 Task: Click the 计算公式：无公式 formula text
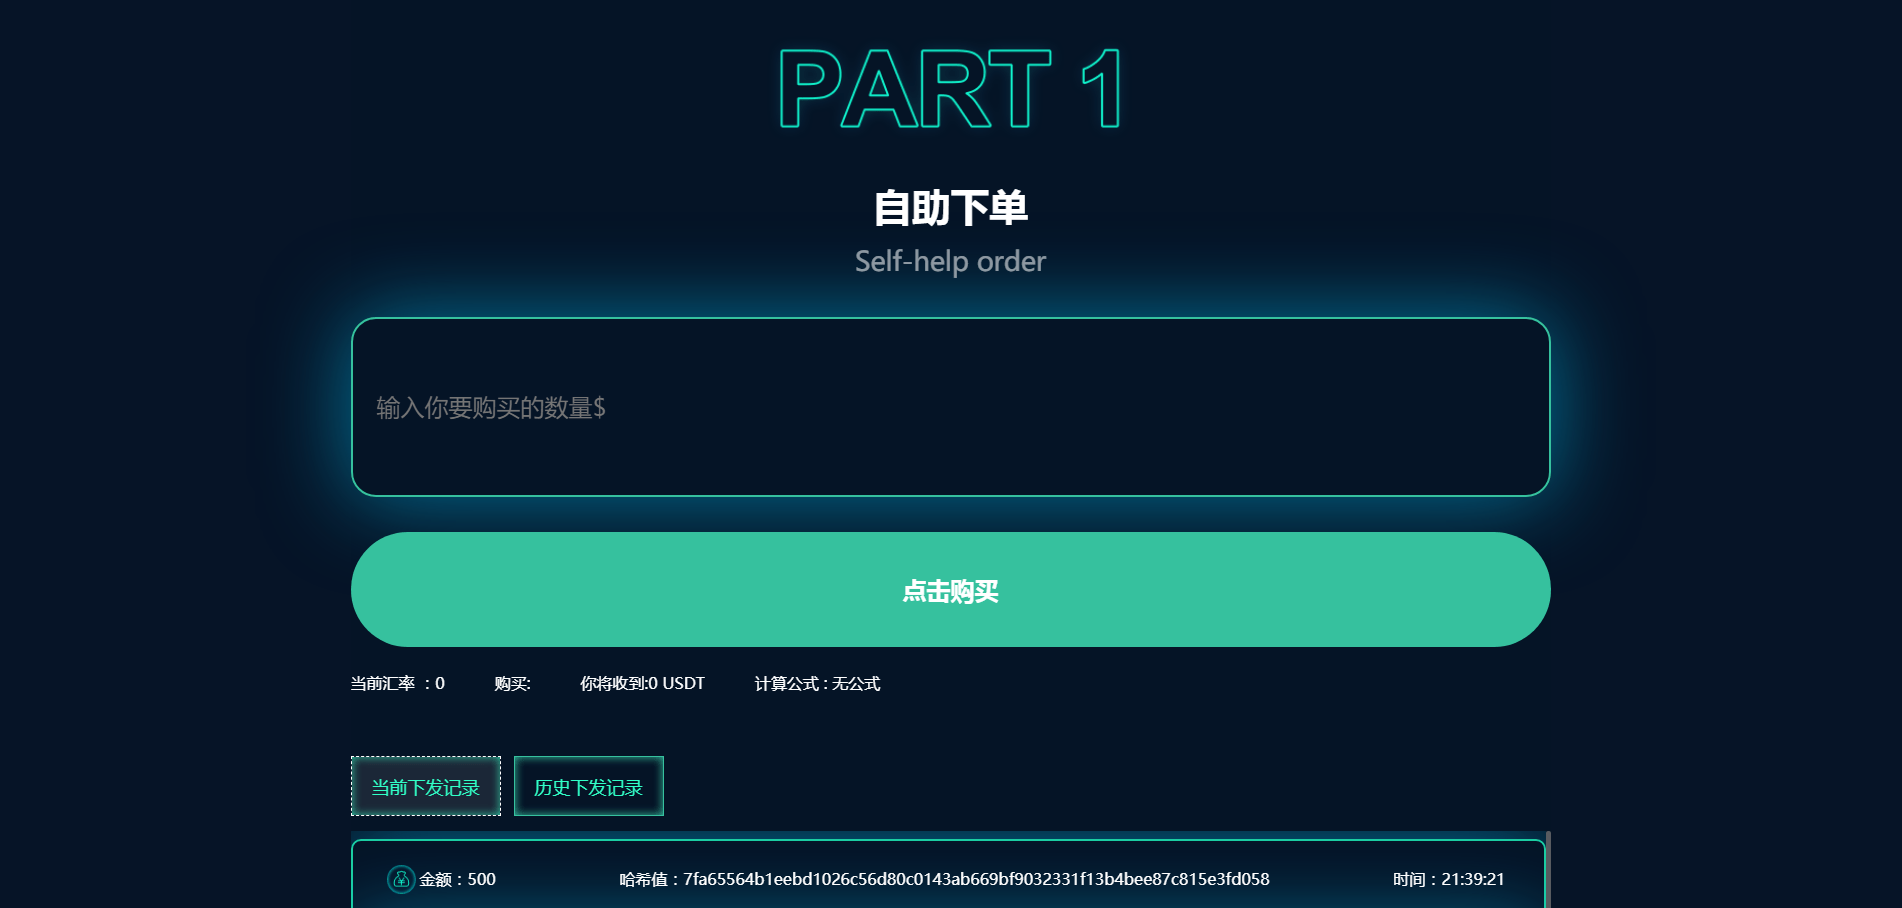(x=816, y=684)
